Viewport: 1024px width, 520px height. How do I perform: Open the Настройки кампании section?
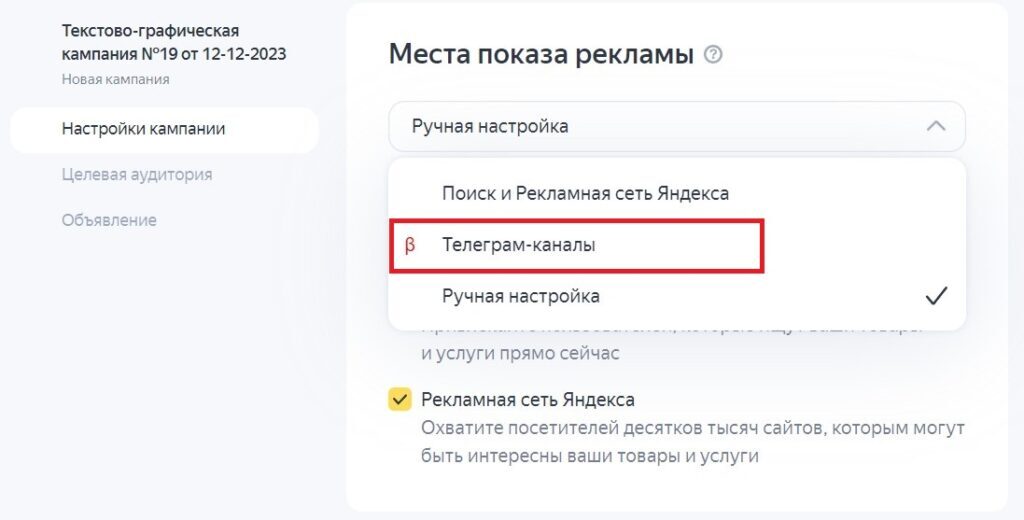coord(143,129)
